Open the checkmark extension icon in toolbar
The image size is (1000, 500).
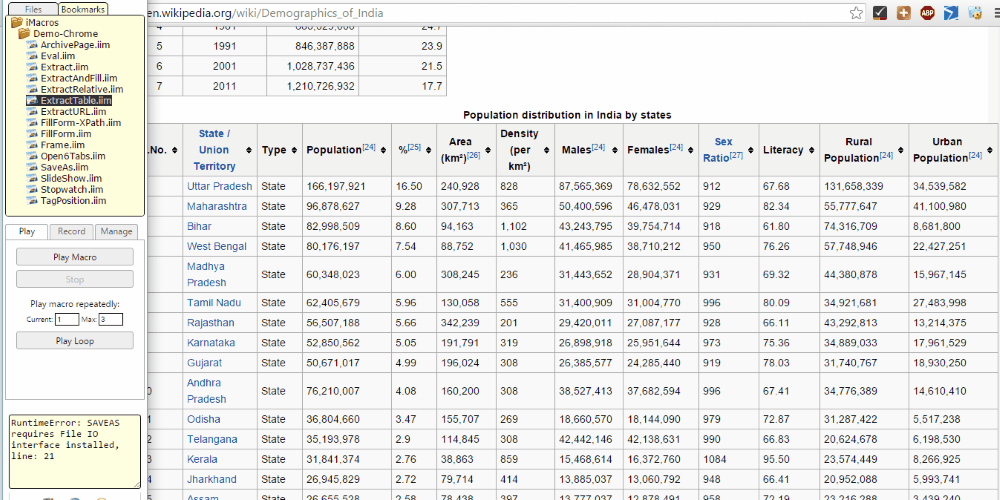point(879,13)
